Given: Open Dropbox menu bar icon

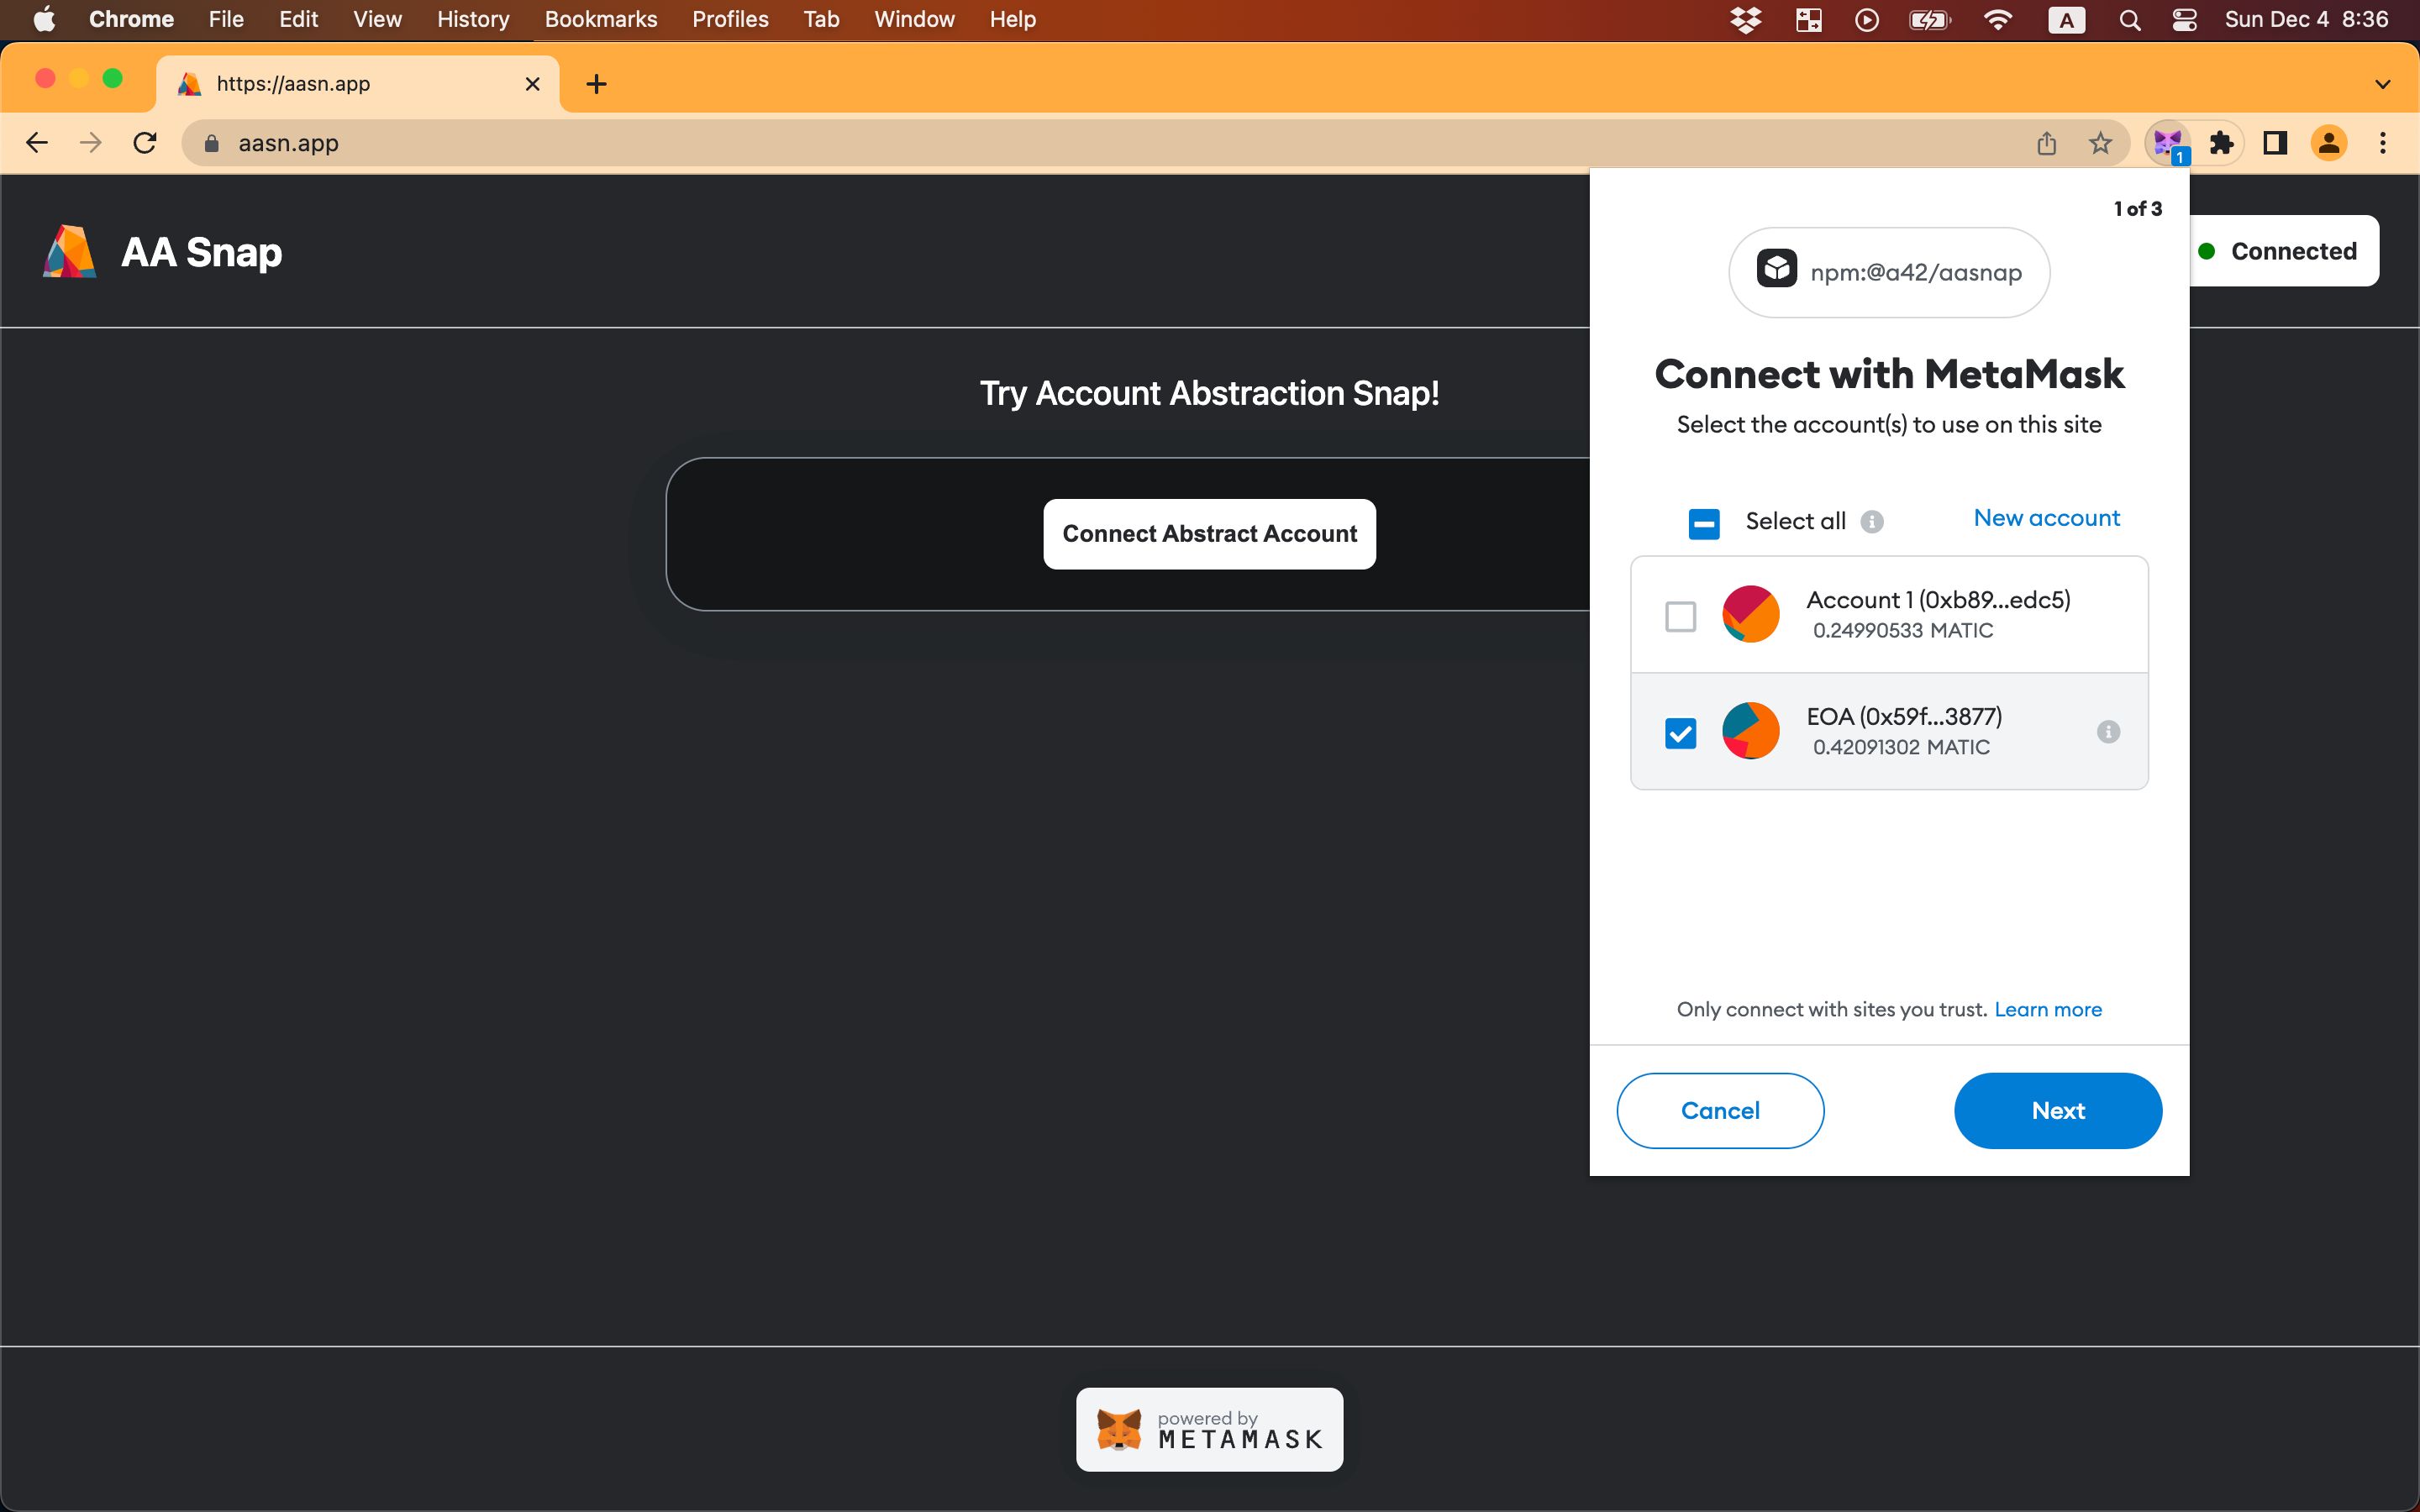Looking at the screenshot, I should pos(1746,19).
